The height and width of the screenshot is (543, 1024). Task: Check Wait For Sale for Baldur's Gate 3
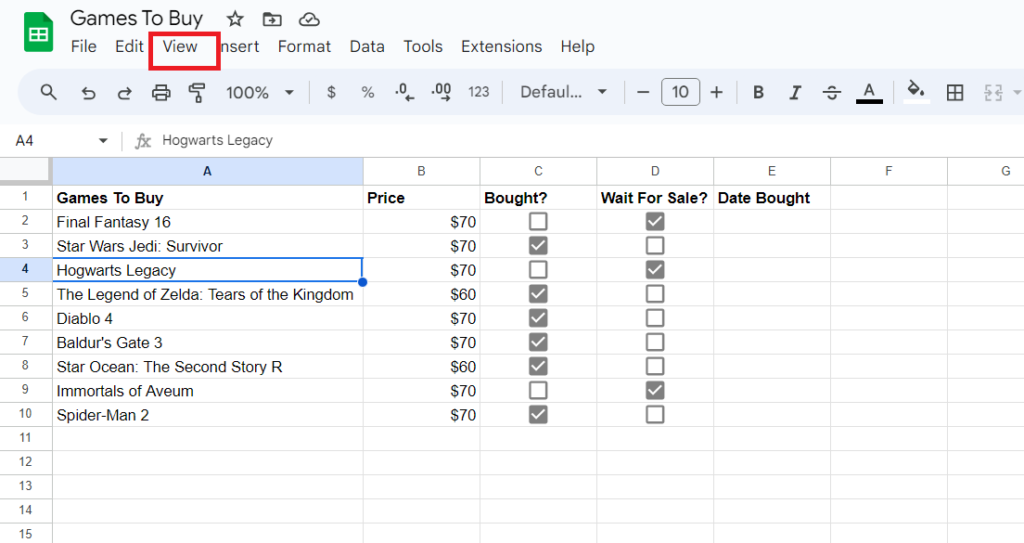click(655, 342)
